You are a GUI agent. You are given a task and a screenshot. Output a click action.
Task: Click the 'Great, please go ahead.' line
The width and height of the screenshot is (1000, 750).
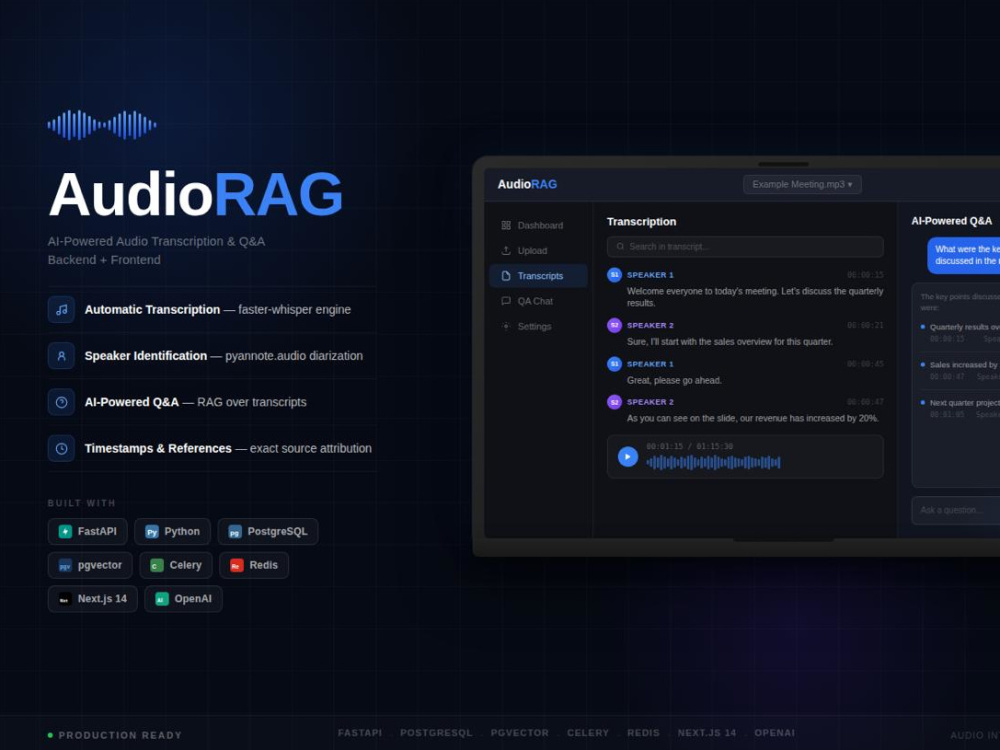(673, 381)
